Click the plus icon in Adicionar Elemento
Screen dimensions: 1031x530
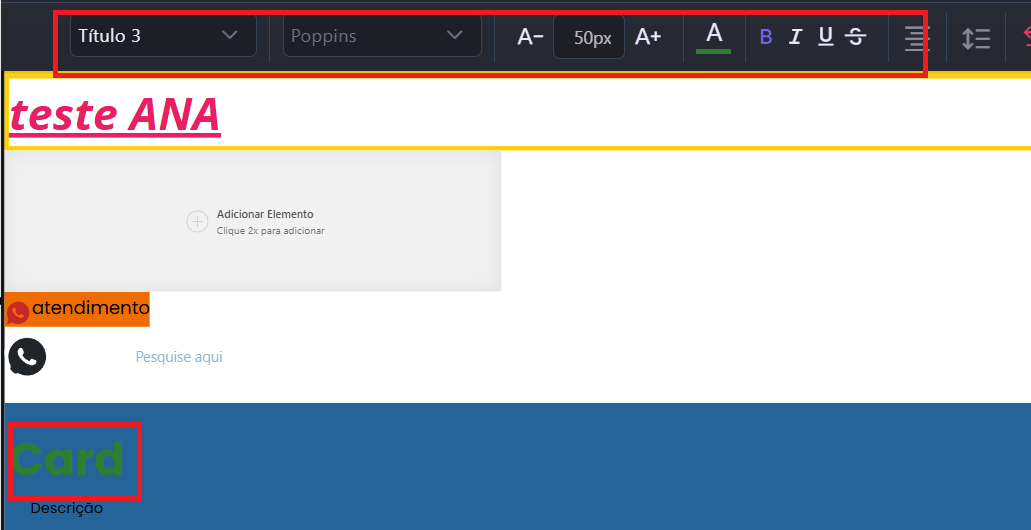click(x=198, y=222)
